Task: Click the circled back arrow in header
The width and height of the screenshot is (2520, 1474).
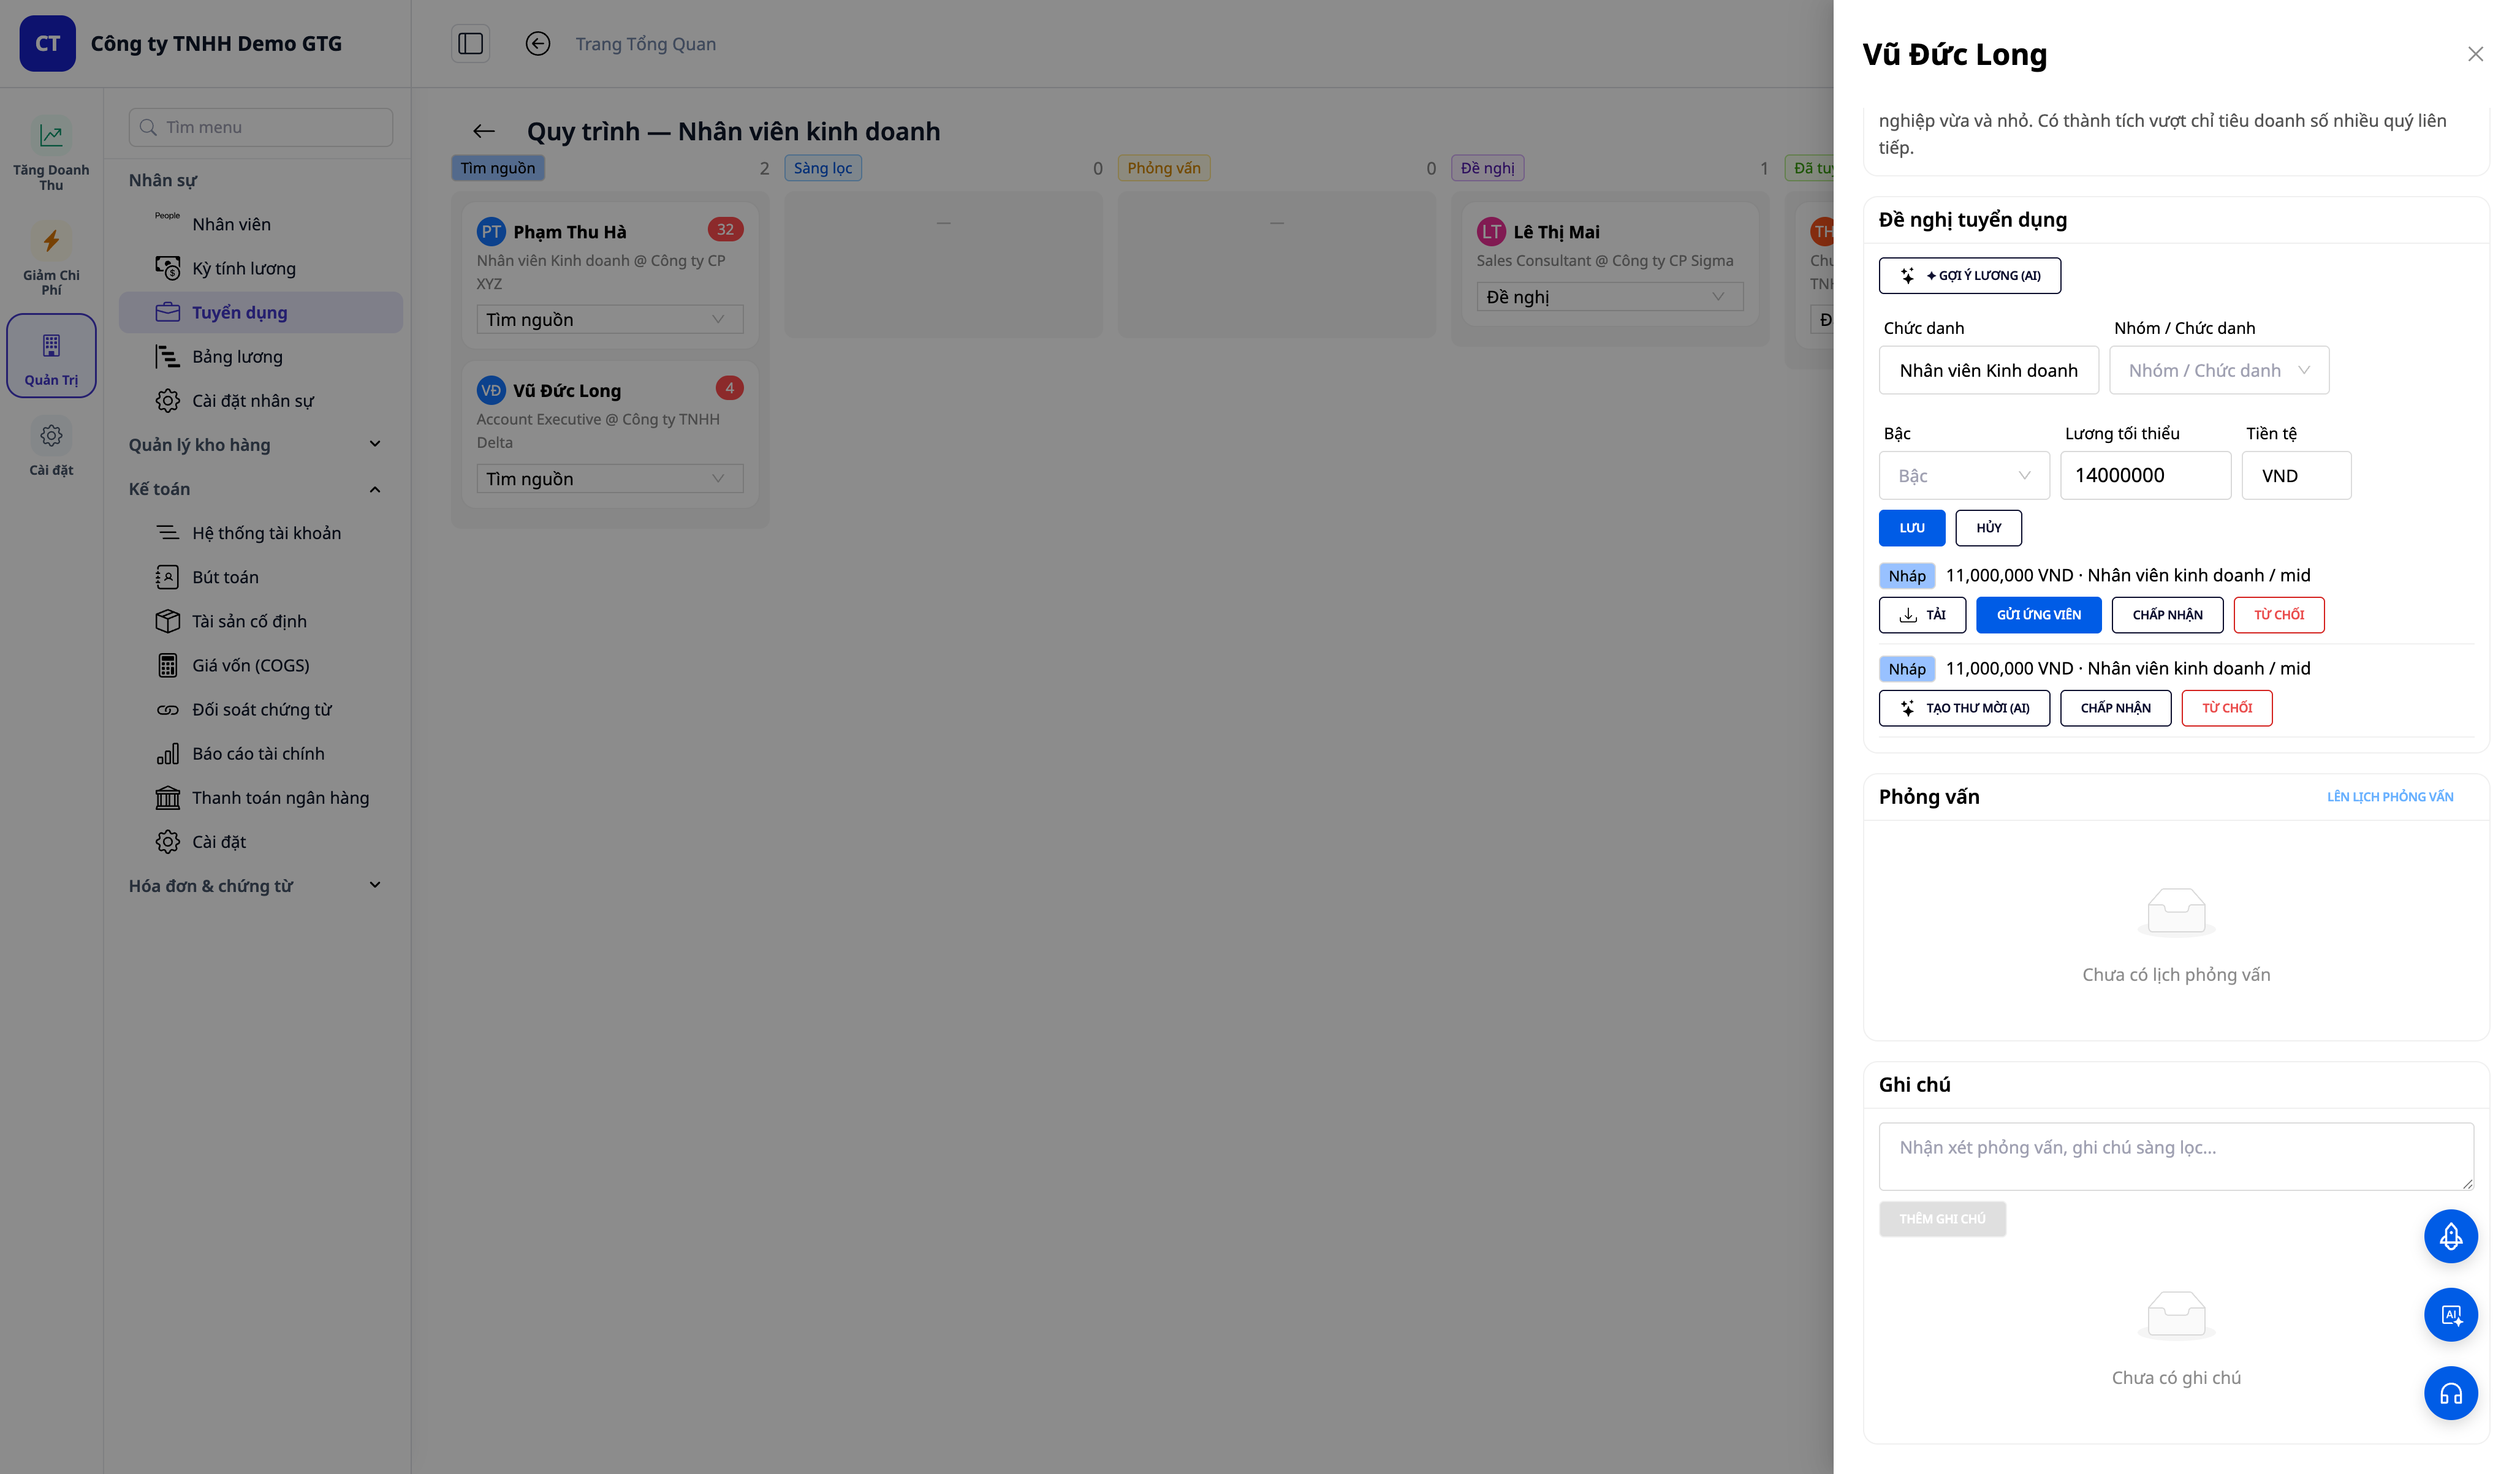Action: (538, 43)
